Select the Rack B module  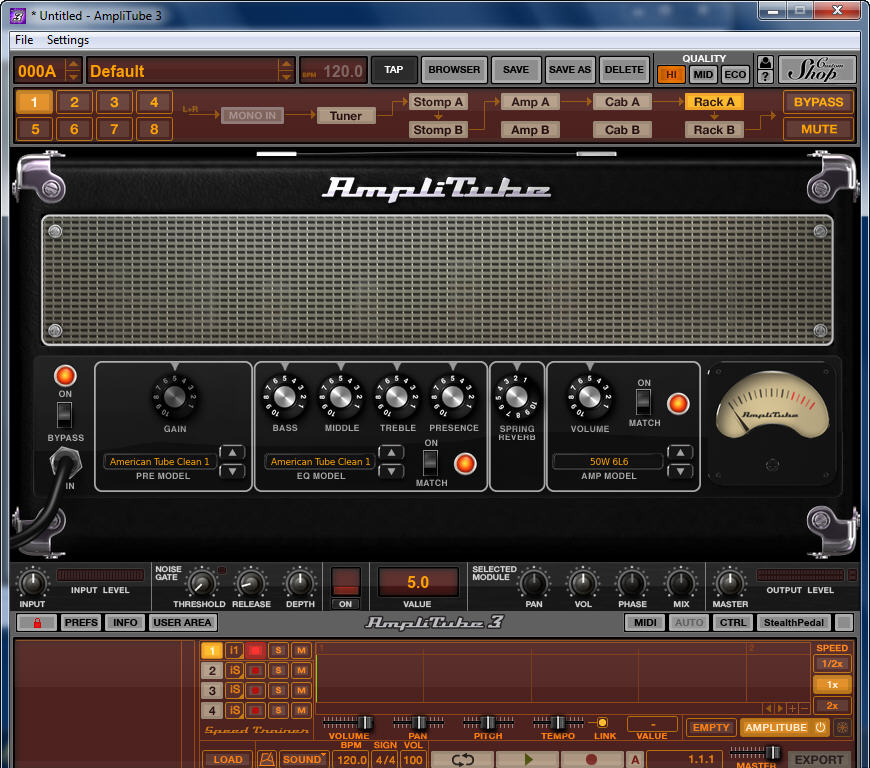(714, 130)
